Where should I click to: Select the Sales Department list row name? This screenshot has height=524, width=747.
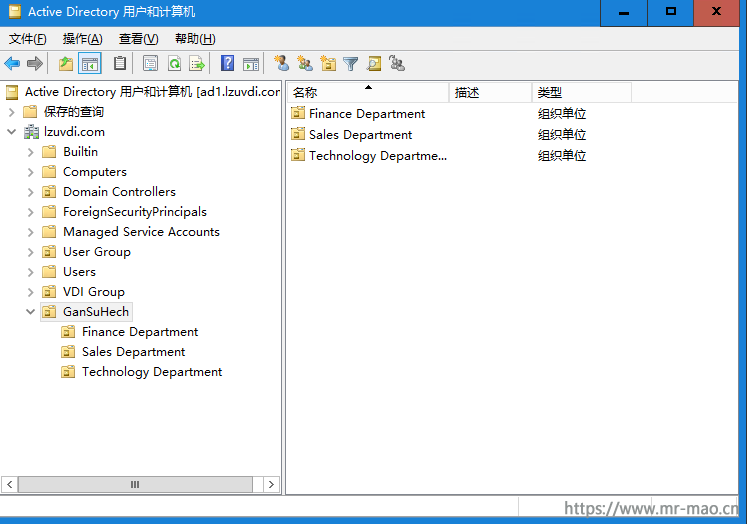(360, 135)
